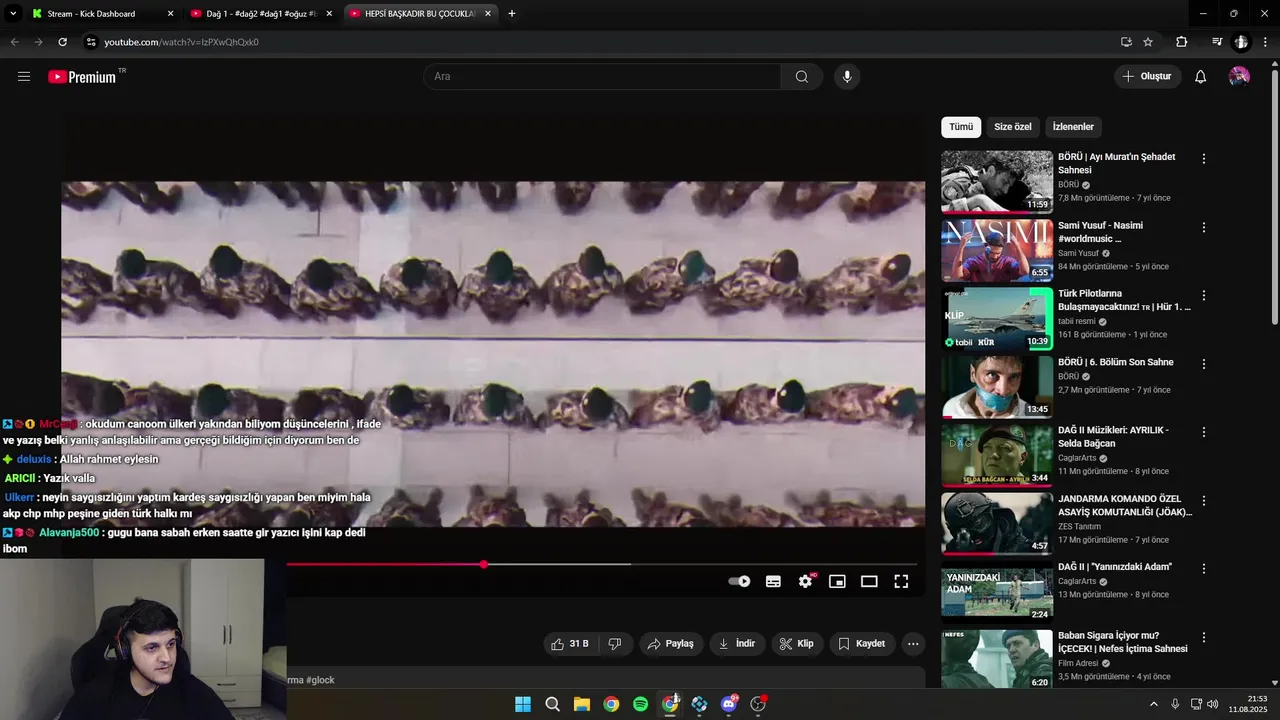1280x720 pixels.
Task: Open options for BÖRÜ 6. Bölüm video
Action: coord(1204,364)
